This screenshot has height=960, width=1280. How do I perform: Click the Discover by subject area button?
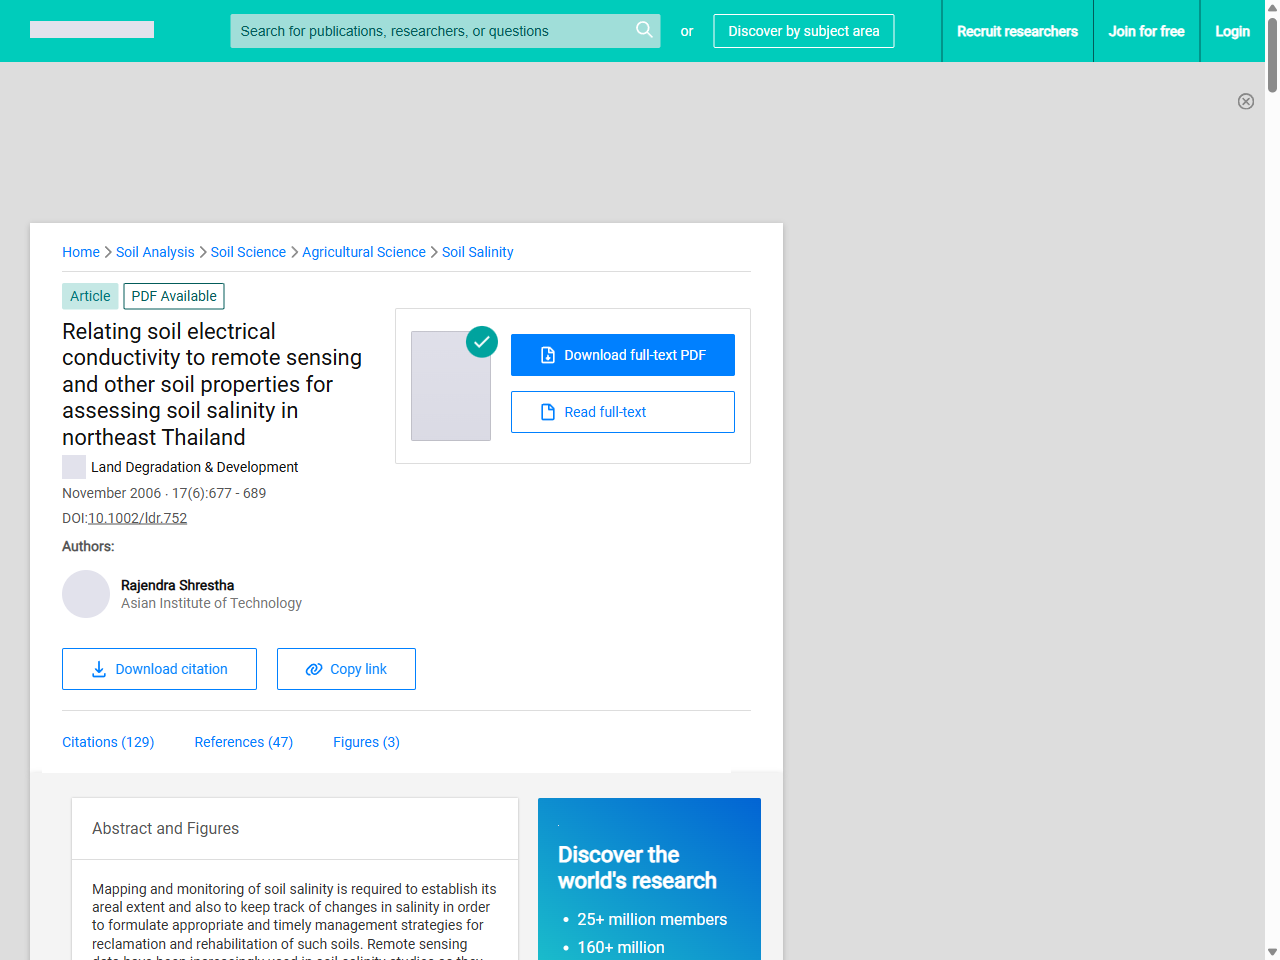coord(803,31)
